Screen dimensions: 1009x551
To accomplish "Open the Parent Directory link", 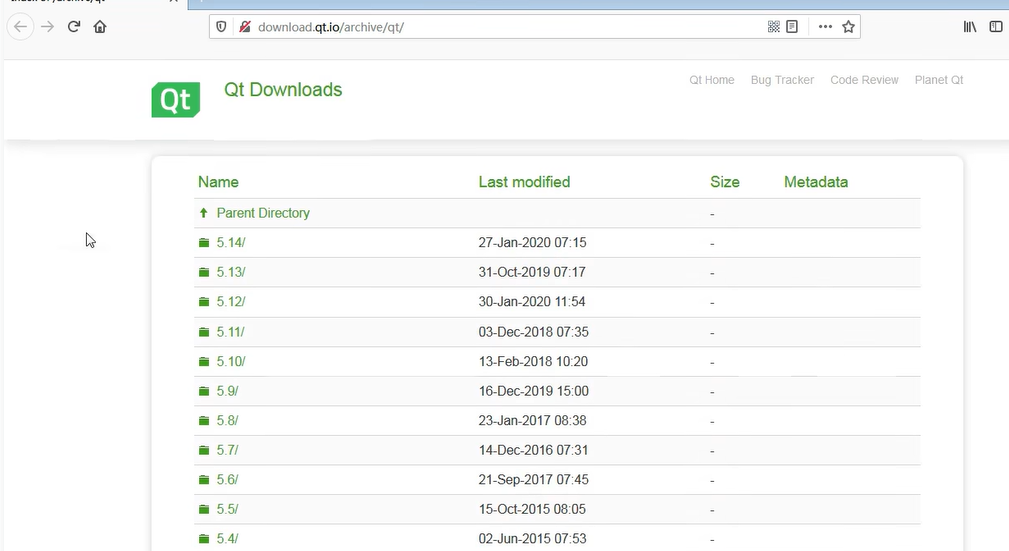I will (x=263, y=213).
